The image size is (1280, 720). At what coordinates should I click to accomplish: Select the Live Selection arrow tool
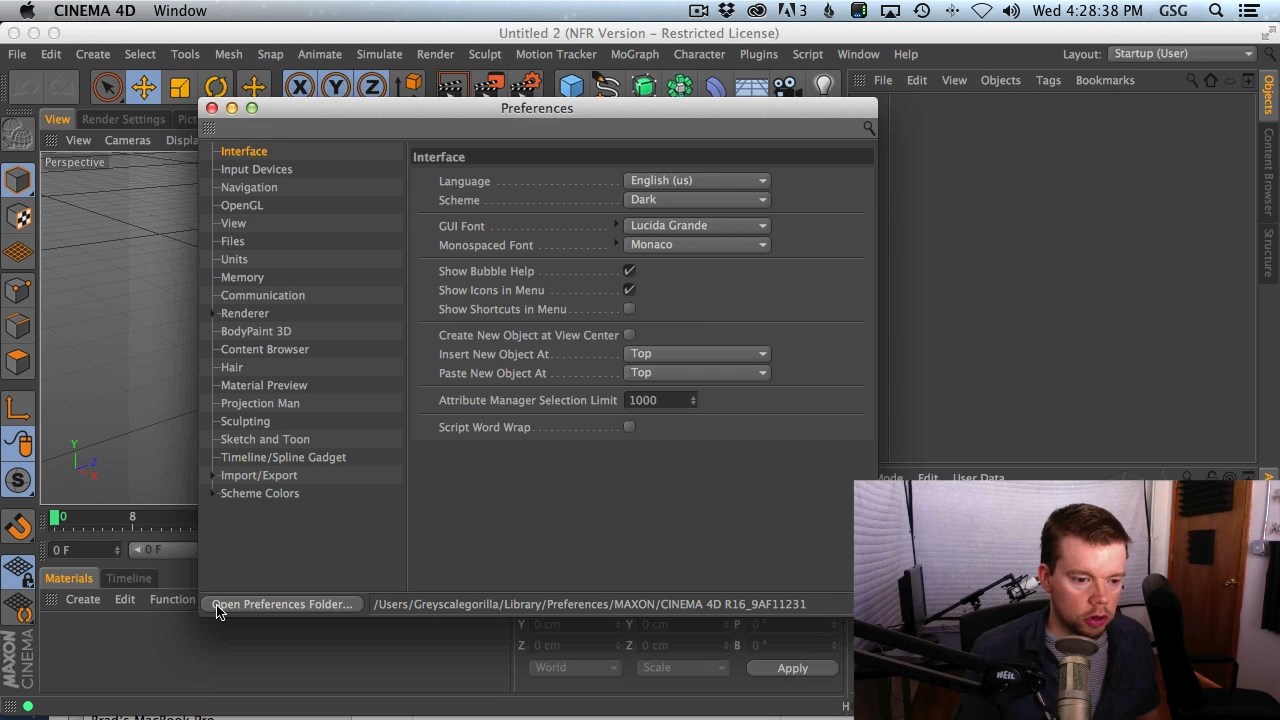tap(107, 88)
